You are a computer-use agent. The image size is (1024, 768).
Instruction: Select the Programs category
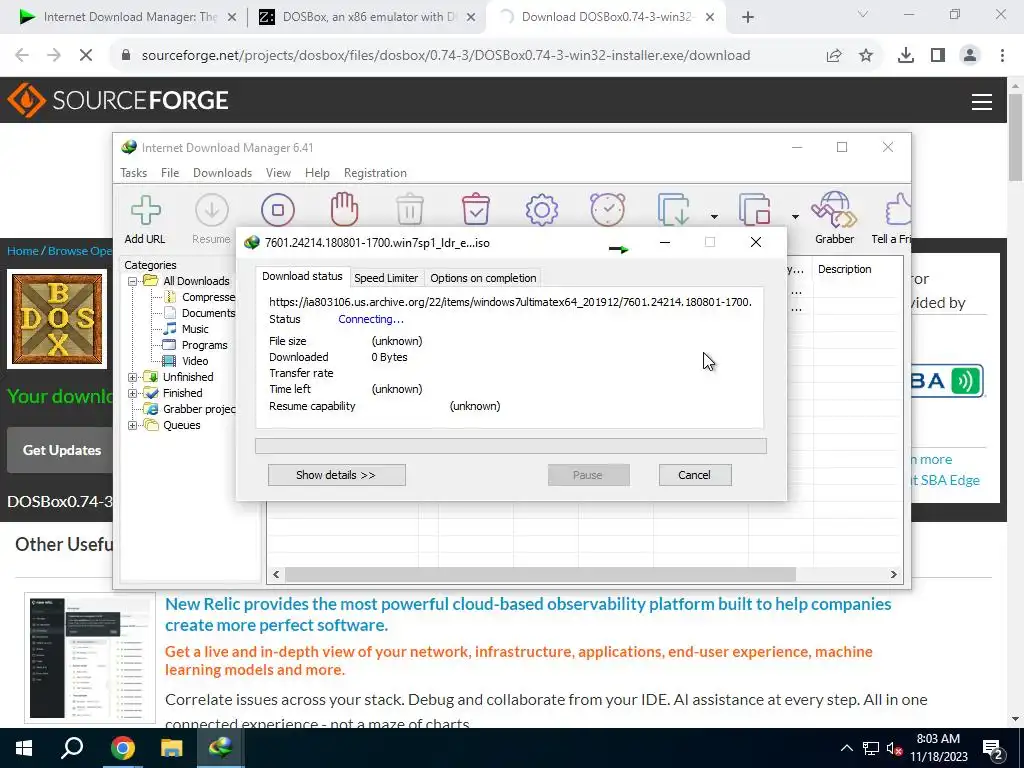pos(204,345)
